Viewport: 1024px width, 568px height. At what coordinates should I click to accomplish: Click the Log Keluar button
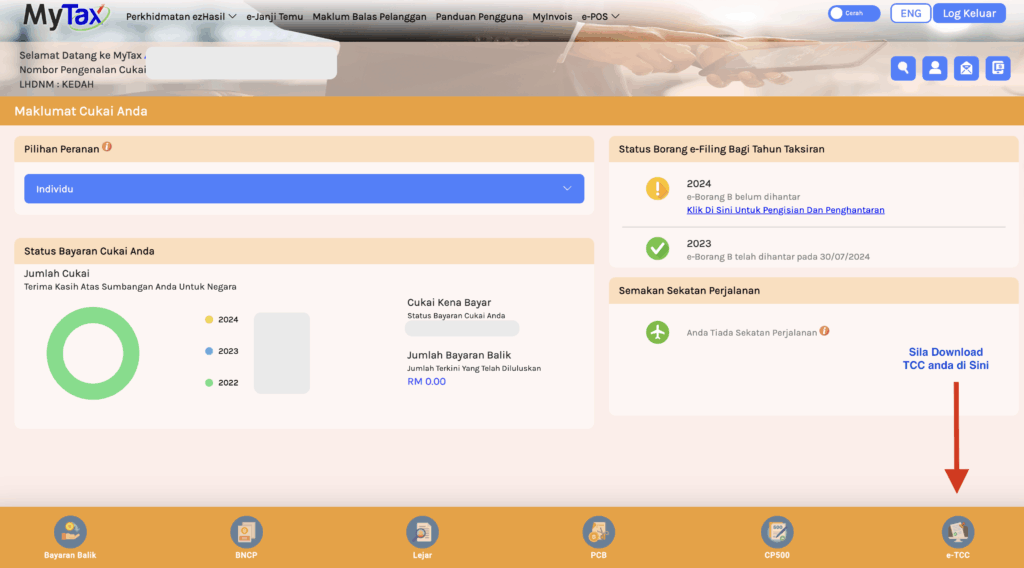tap(969, 14)
